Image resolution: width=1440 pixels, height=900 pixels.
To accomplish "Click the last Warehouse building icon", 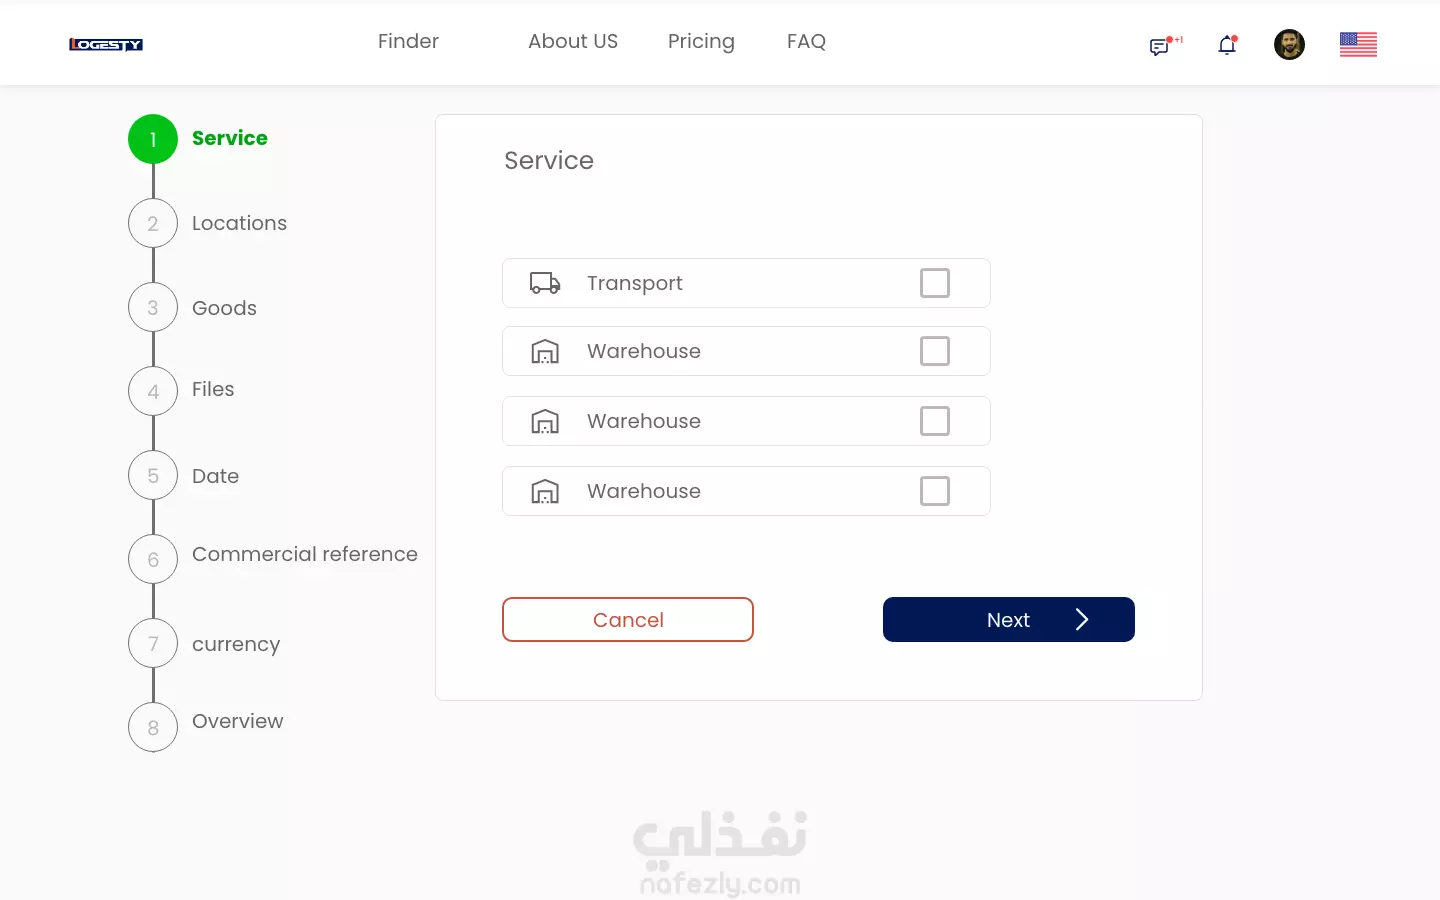I will [545, 491].
